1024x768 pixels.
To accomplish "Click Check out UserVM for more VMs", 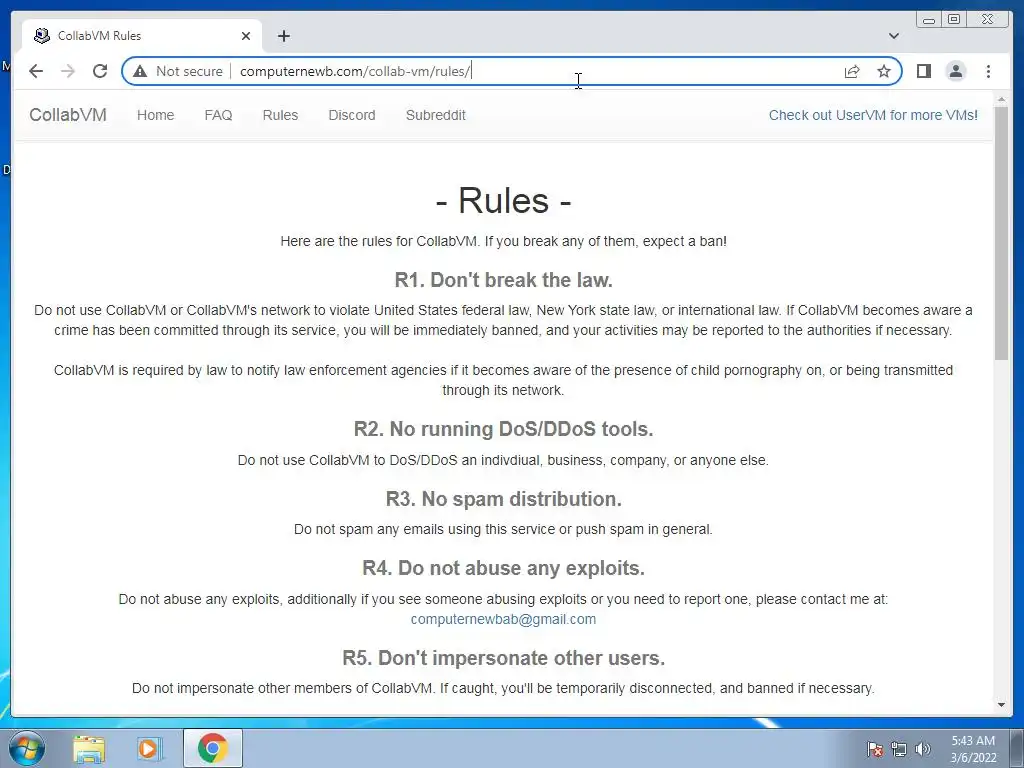I will click(x=873, y=115).
